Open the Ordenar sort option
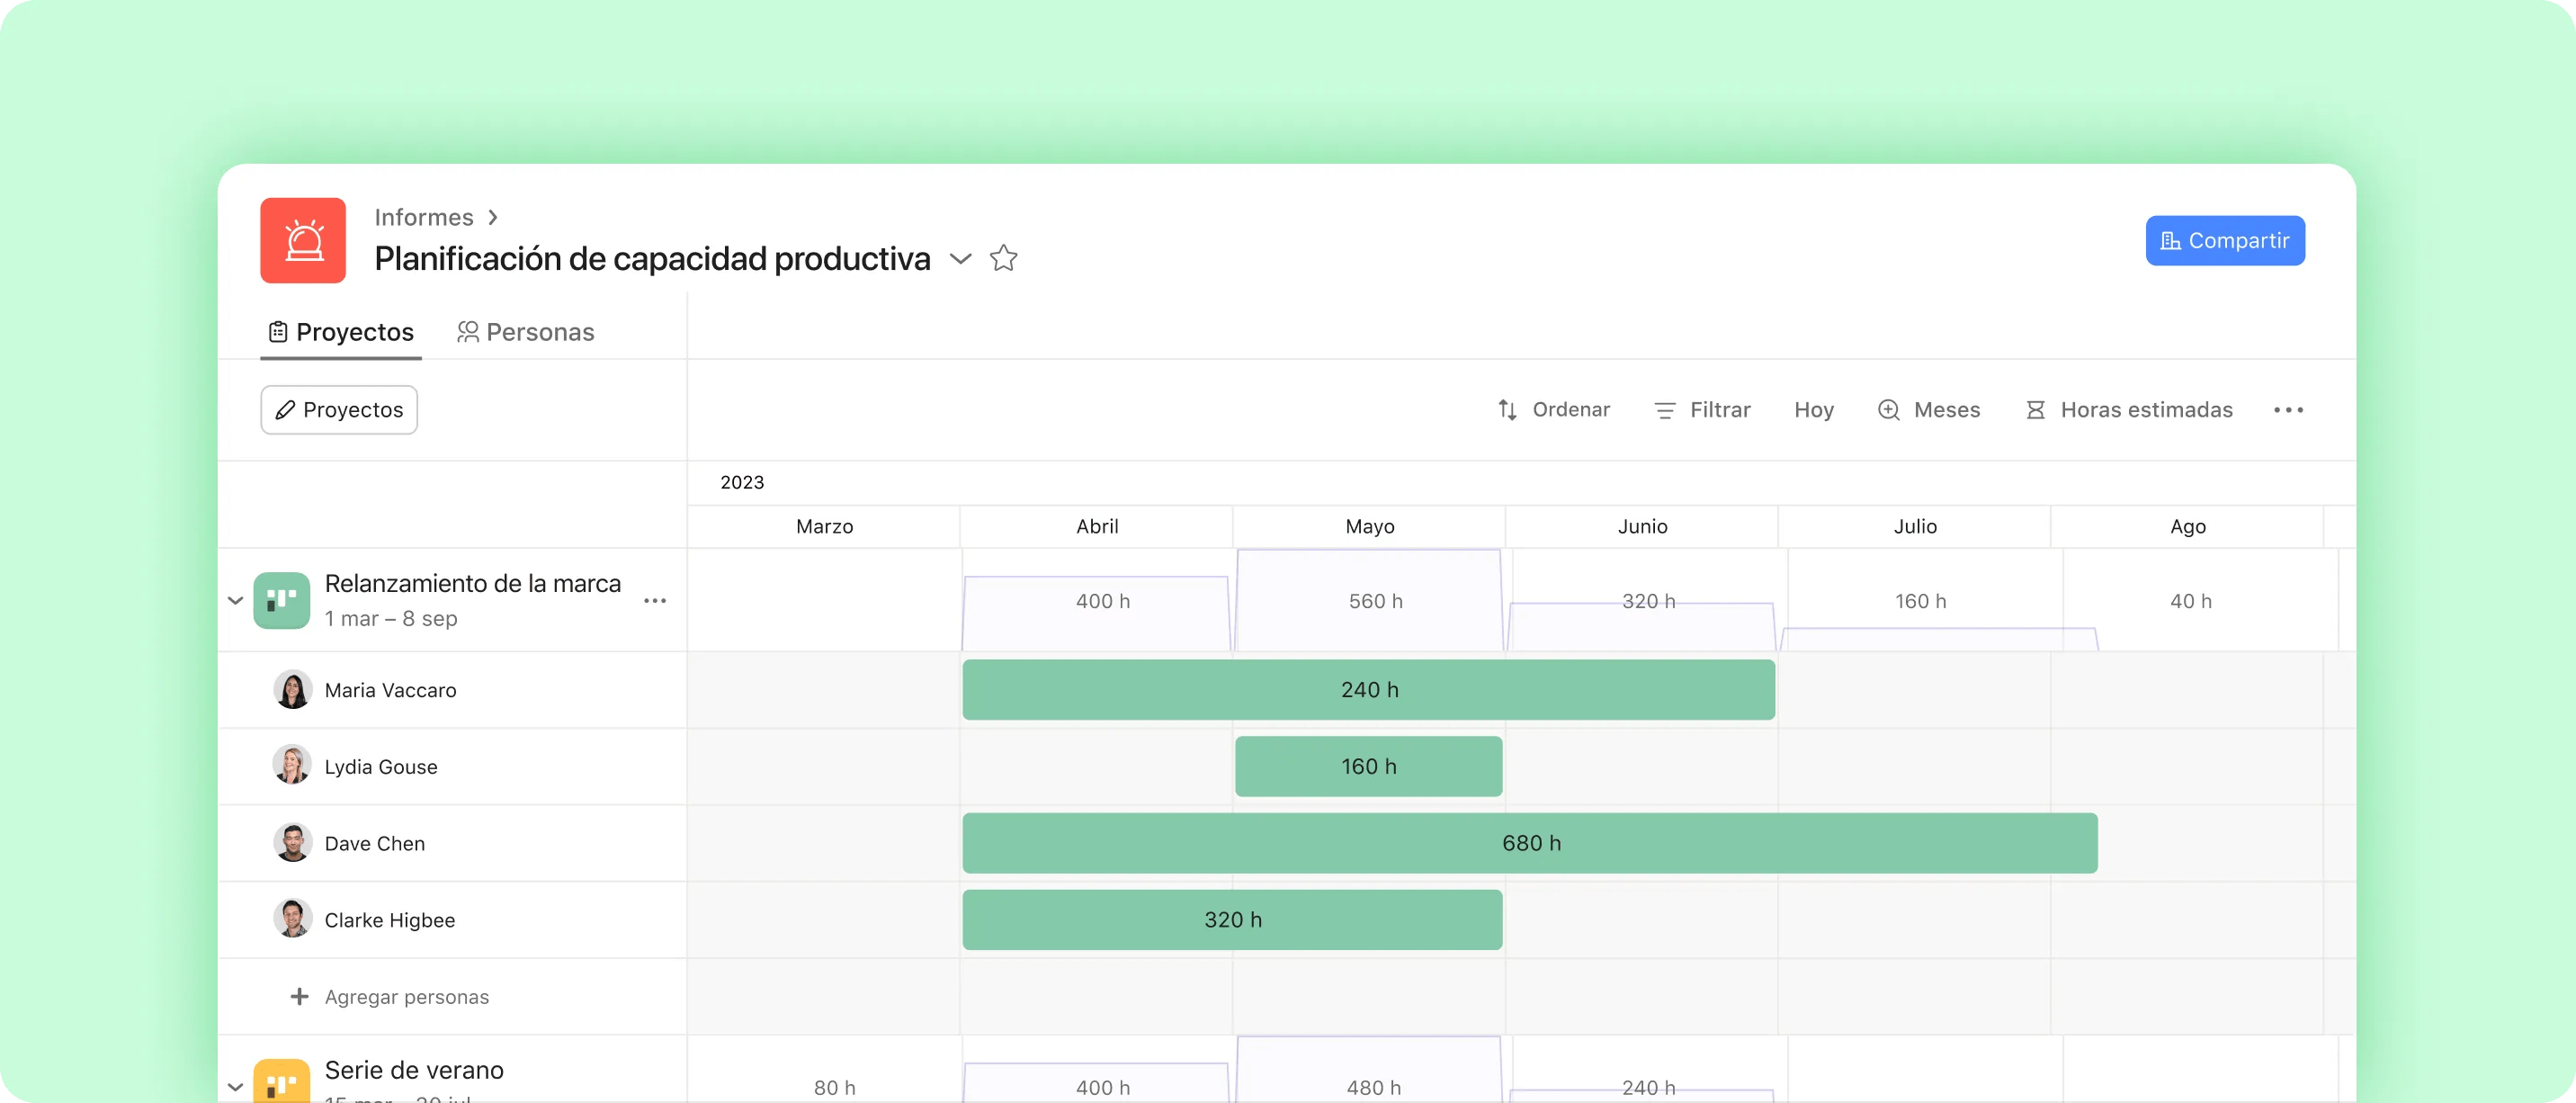The width and height of the screenshot is (2576, 1103). (x=1553, y=410)
